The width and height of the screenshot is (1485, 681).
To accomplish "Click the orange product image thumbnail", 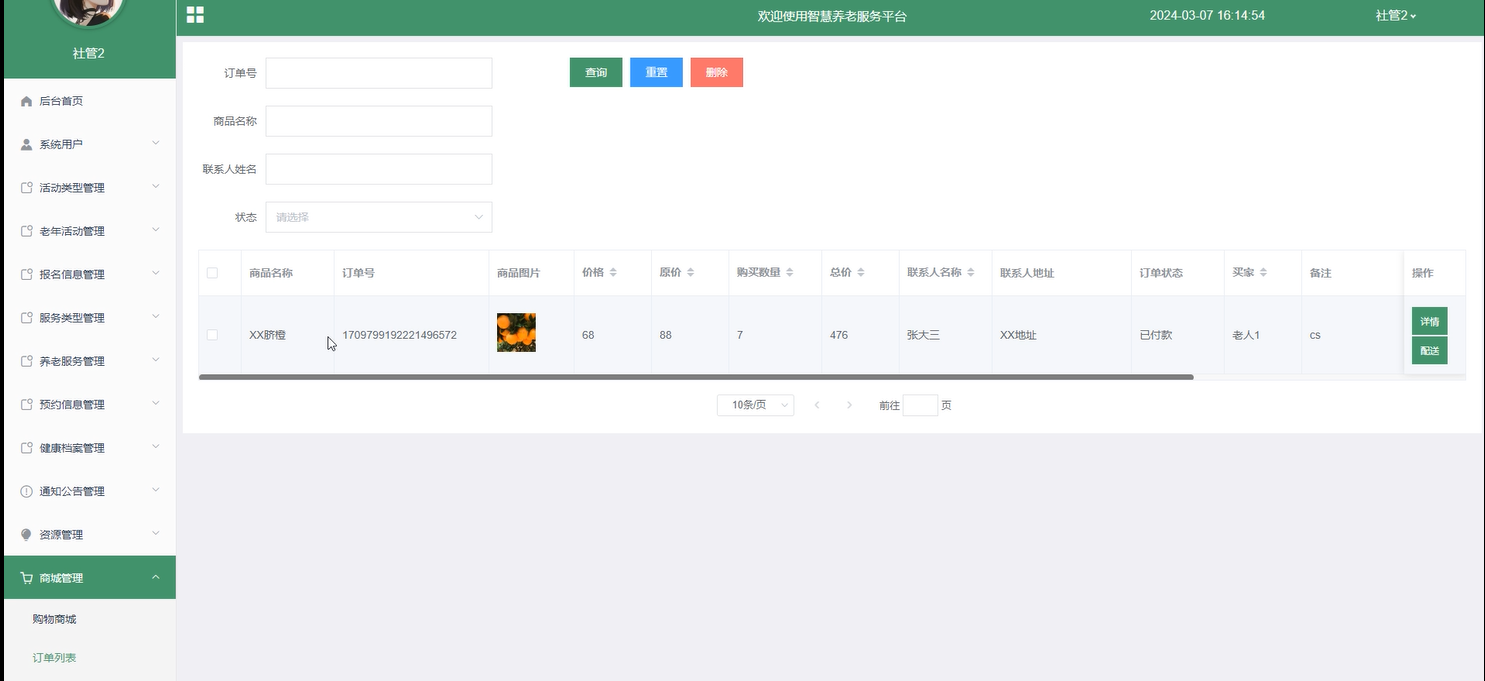I will click(x=516, y=332).
